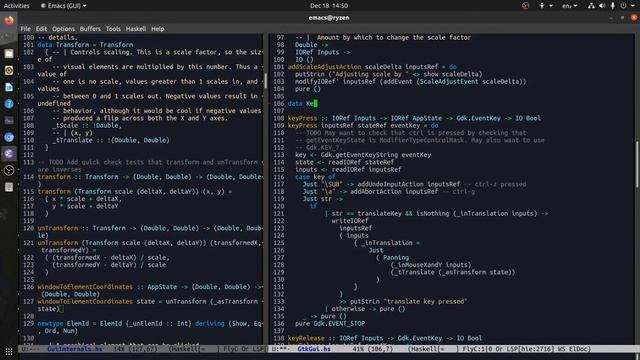Screen dimensions: 640x360
Task: Click FlyC:1|0 flycheck status in mode line
Action: pos(478,349)
